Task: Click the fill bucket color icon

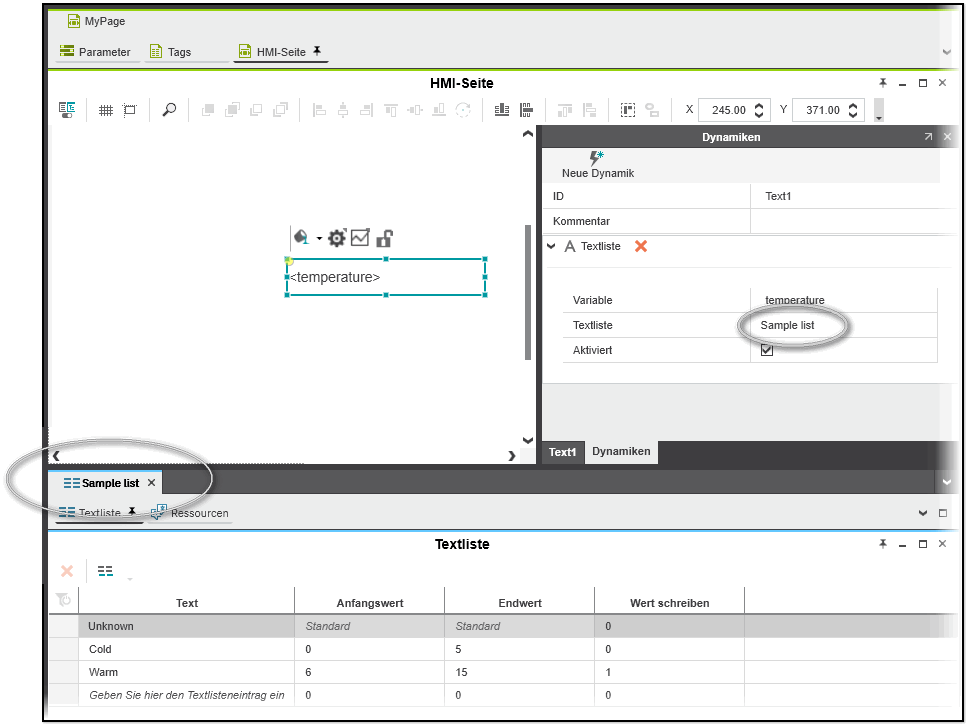Action: pyautogui.click(x=301, y=238)
